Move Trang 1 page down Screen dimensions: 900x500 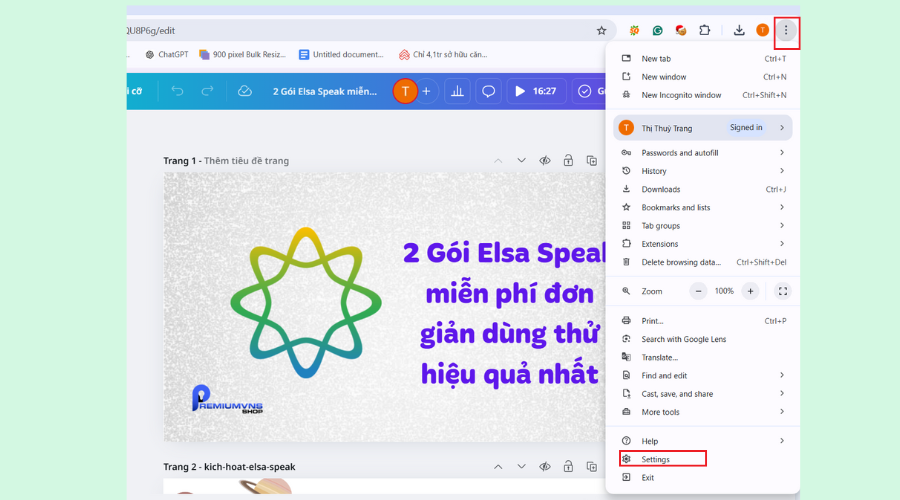(521, 161)
